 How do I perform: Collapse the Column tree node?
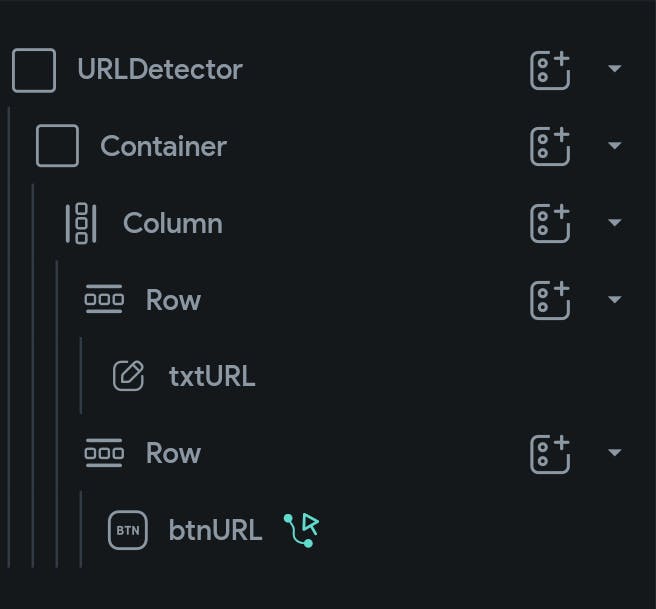(x=615, y=223)
